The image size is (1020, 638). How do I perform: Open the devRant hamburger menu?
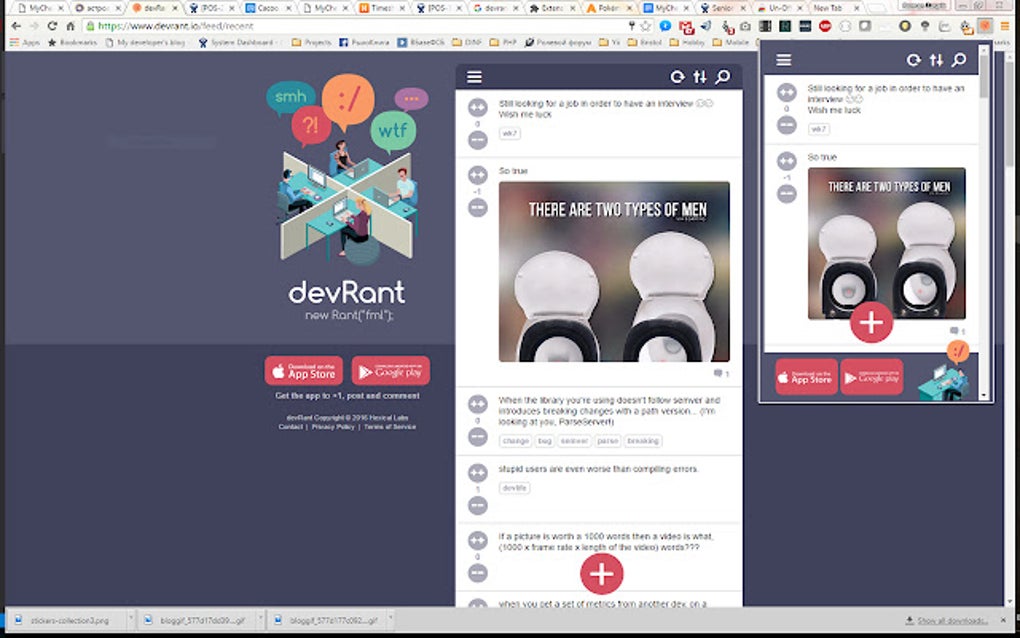pyautogui.click(x=474, y=76)
